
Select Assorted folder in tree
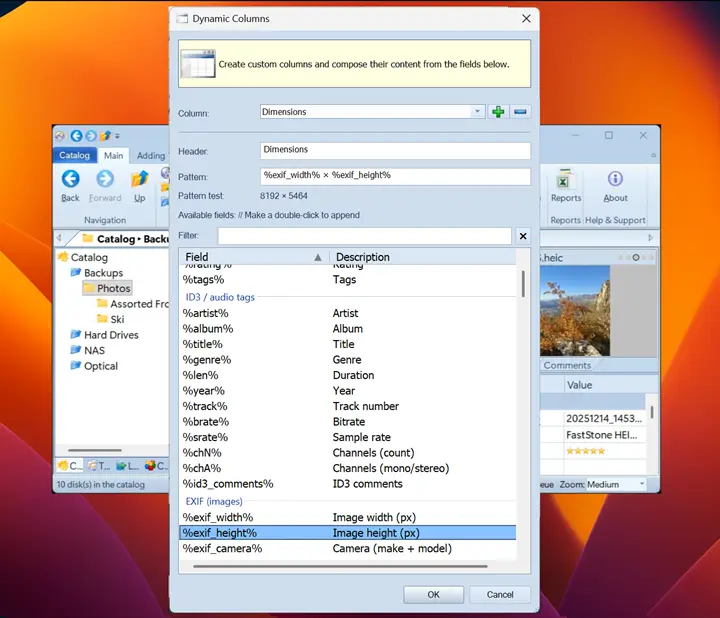[x=133, y=303]
